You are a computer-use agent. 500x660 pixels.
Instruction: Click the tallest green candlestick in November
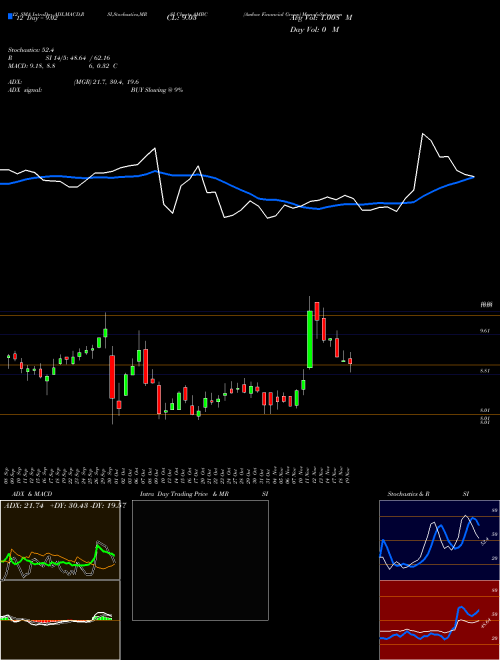[310, 339]
